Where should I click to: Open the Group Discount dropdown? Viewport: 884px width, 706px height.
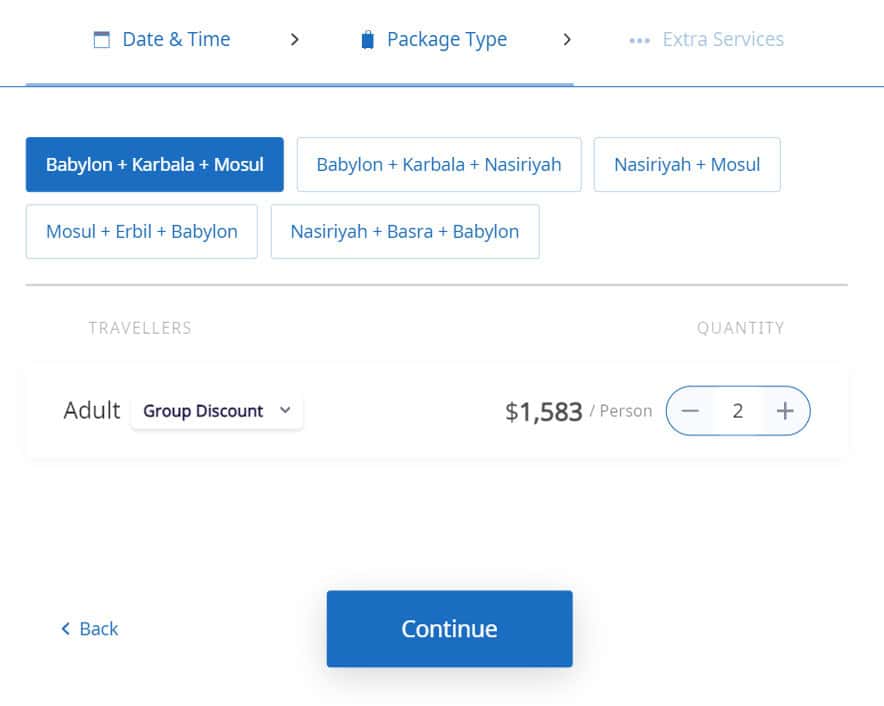pyautogui.click(x=216, y=411)
